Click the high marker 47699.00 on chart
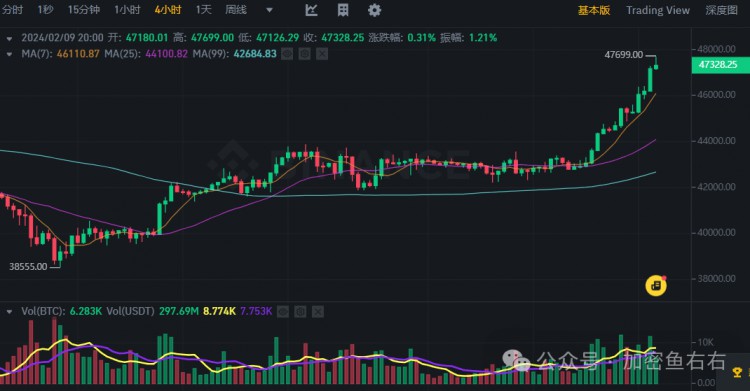The width and height of the screenshot is (750, 391). click(x=624, y=55)
